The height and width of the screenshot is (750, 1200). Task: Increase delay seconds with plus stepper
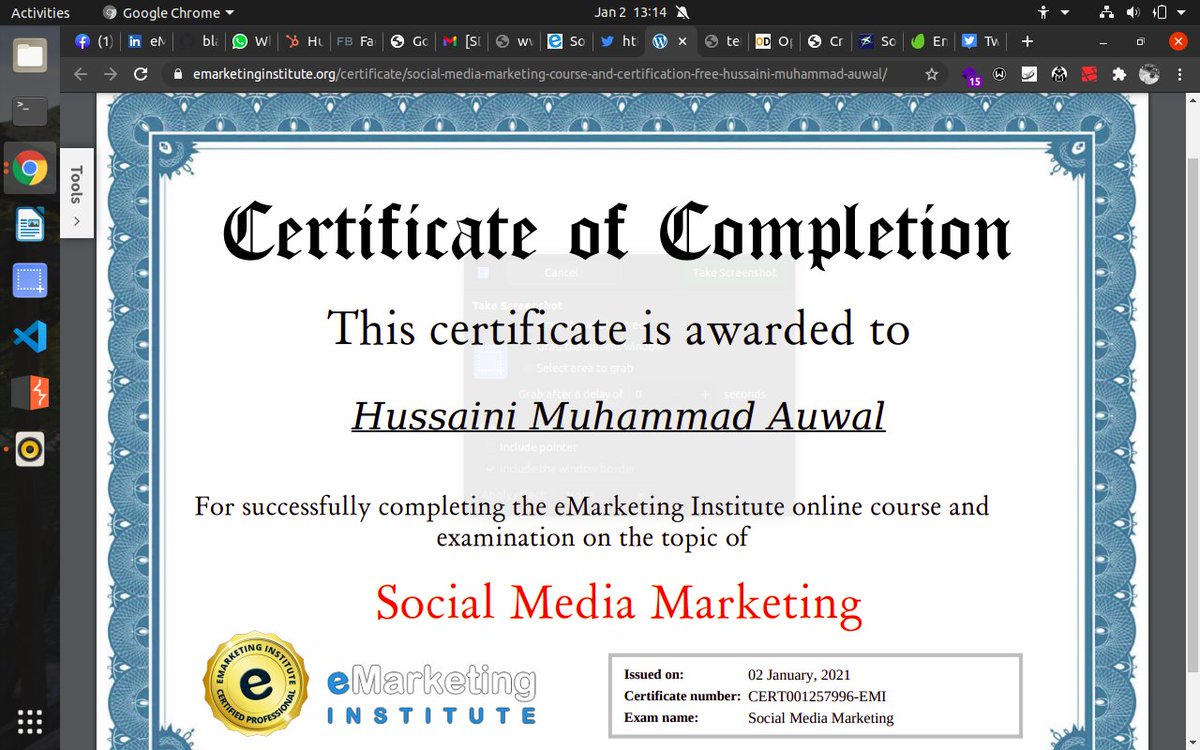(704, 394)
